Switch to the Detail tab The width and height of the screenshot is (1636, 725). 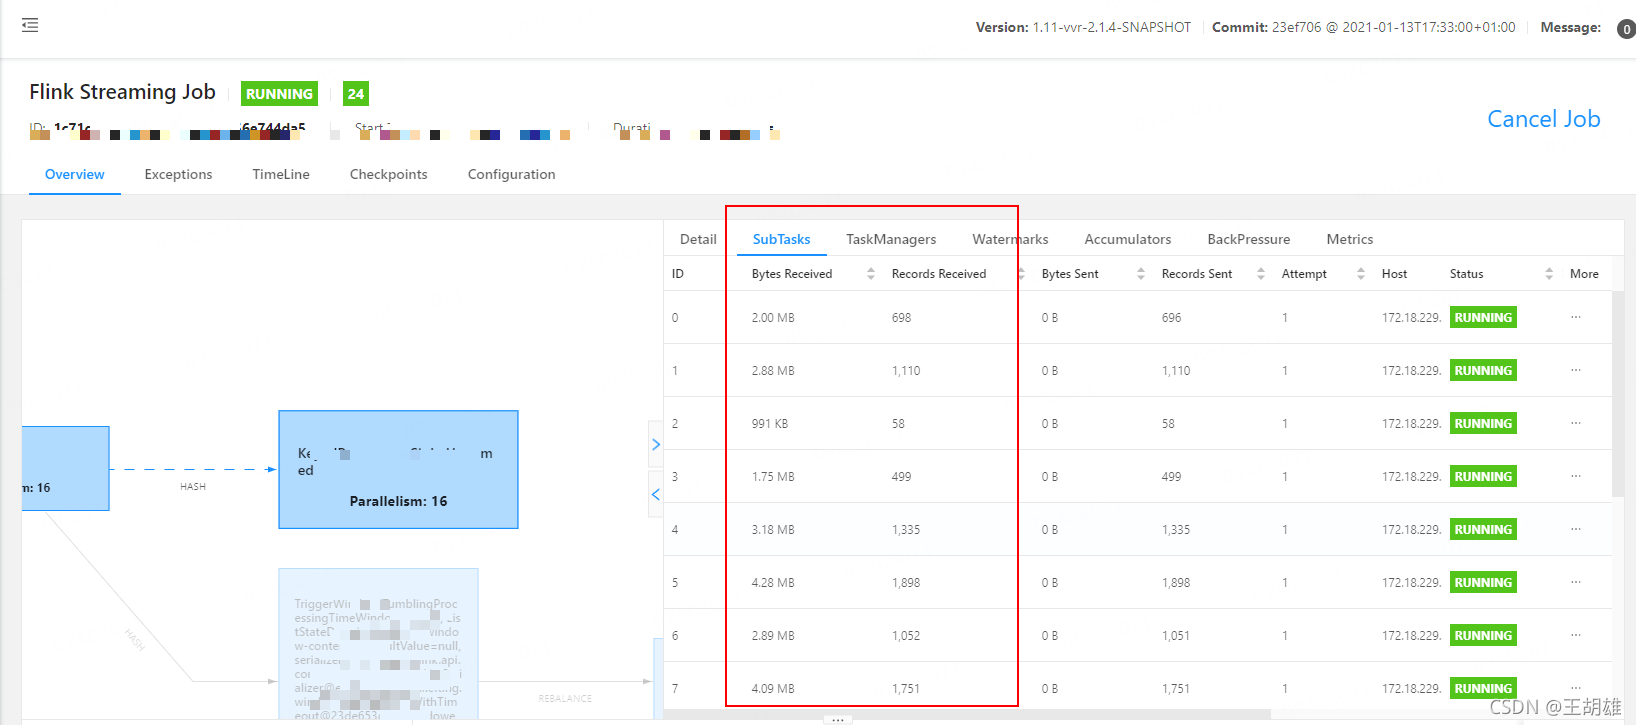[x=698, y=239]
